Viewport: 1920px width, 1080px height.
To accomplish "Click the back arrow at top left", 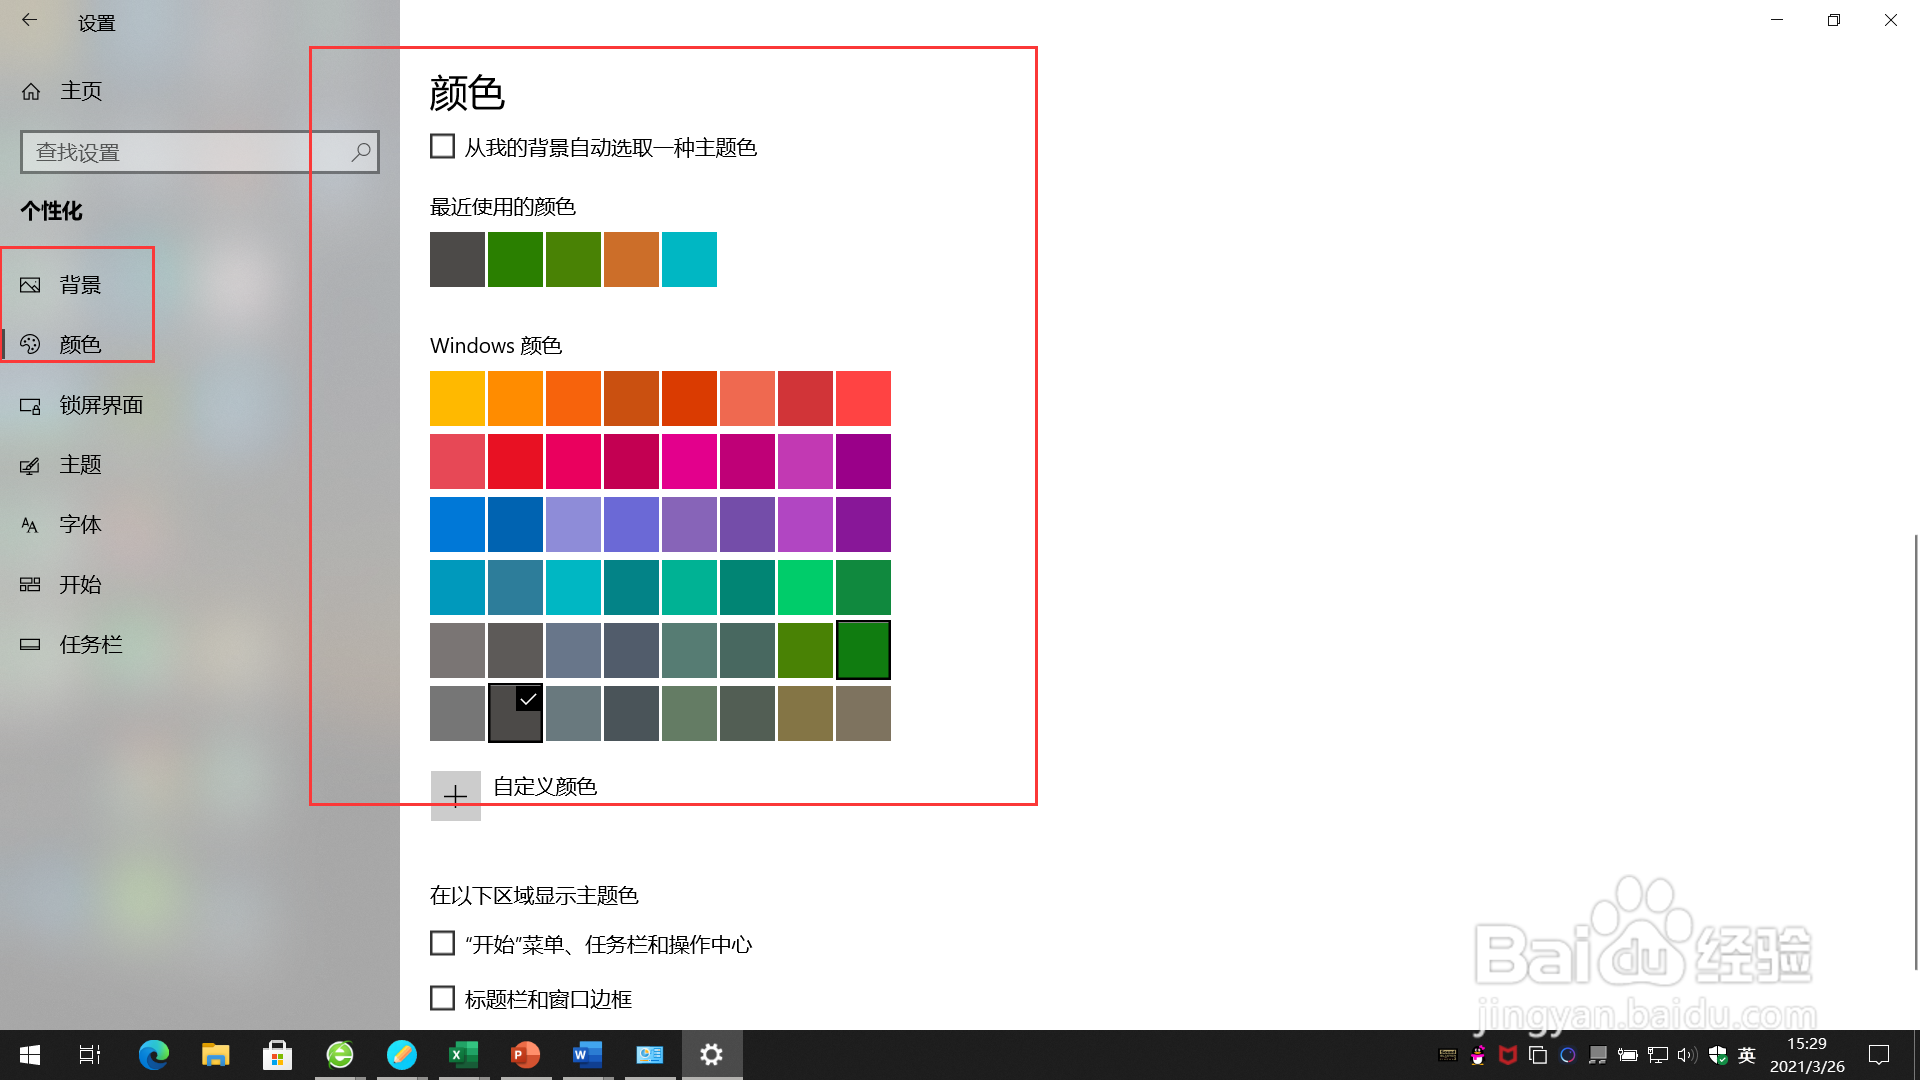I will tap(29, 20).
